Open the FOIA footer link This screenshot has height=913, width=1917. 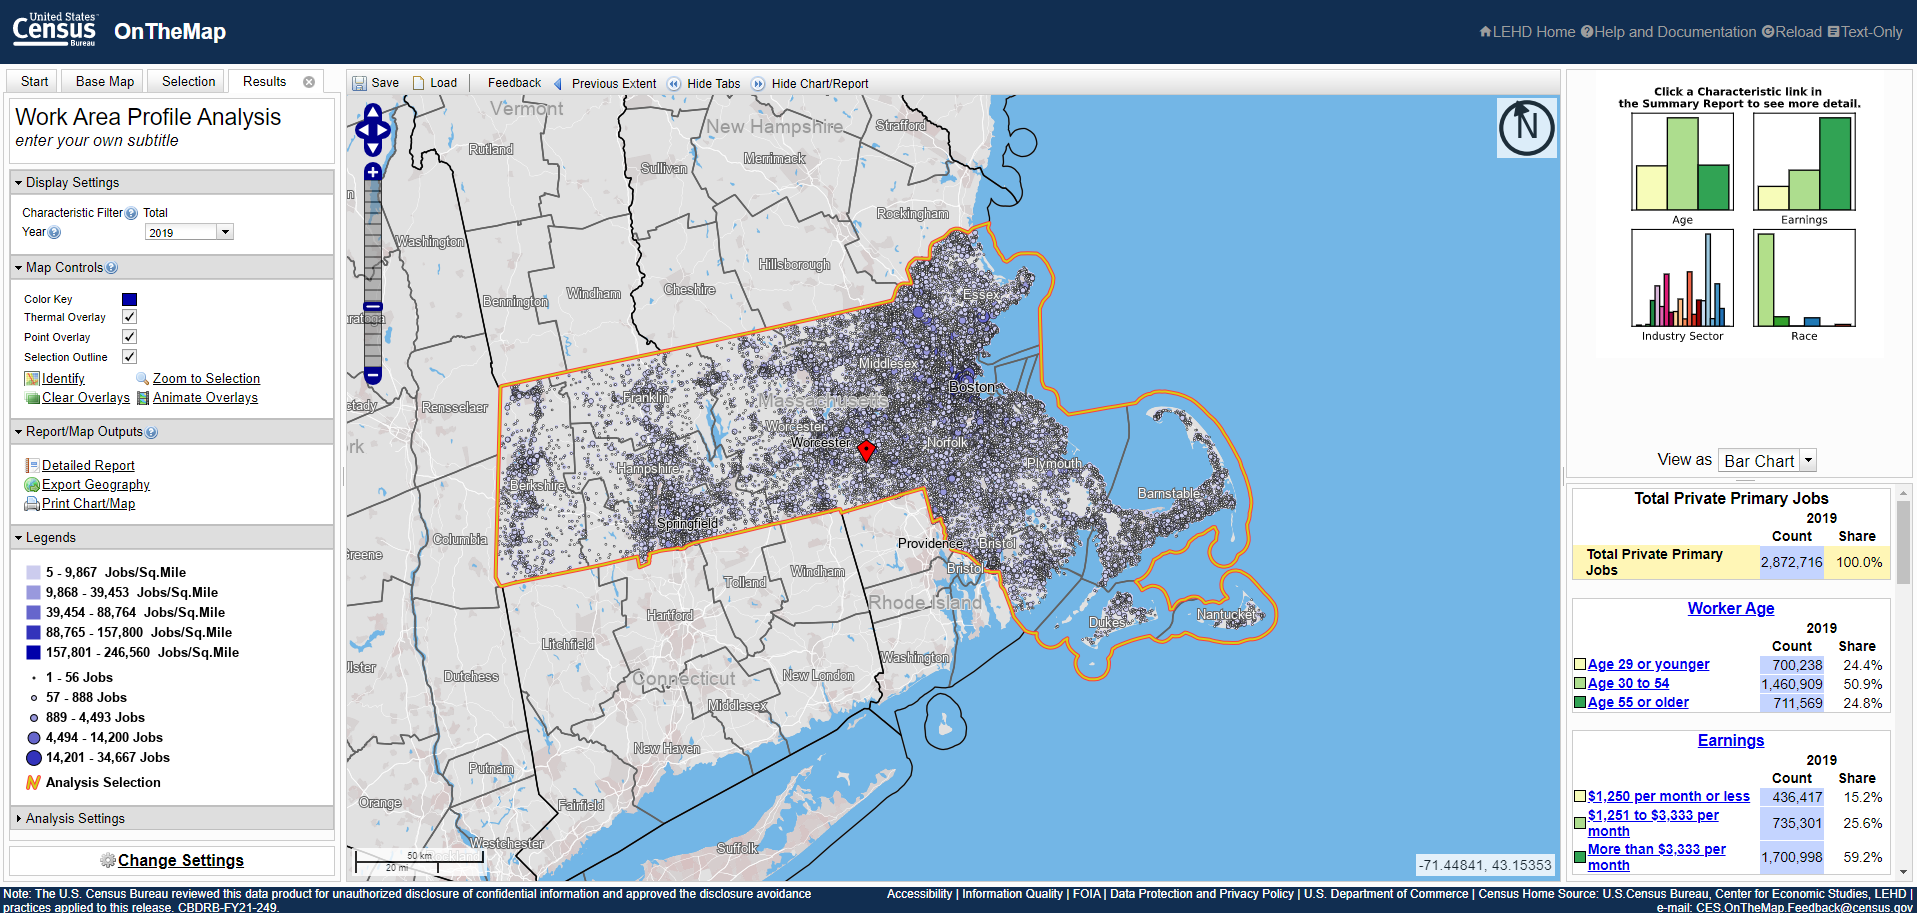tap(1086, 894)
